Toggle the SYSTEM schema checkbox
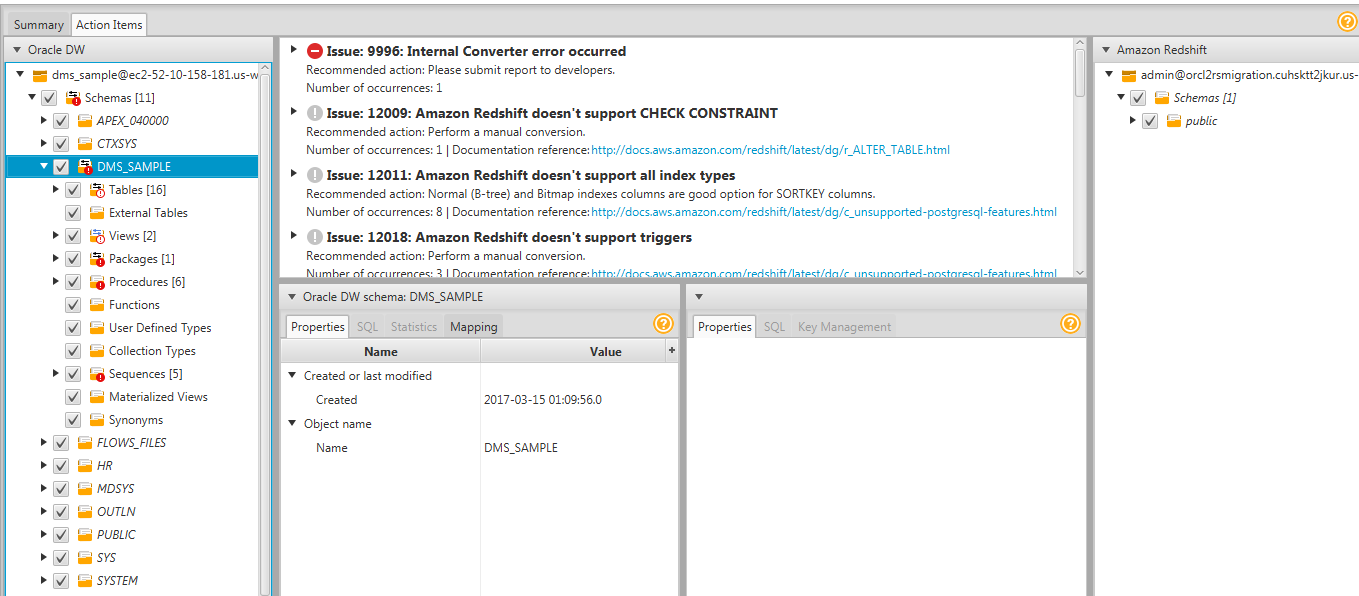The width and height of the screenshot is (1359, 596). (61, 581)
